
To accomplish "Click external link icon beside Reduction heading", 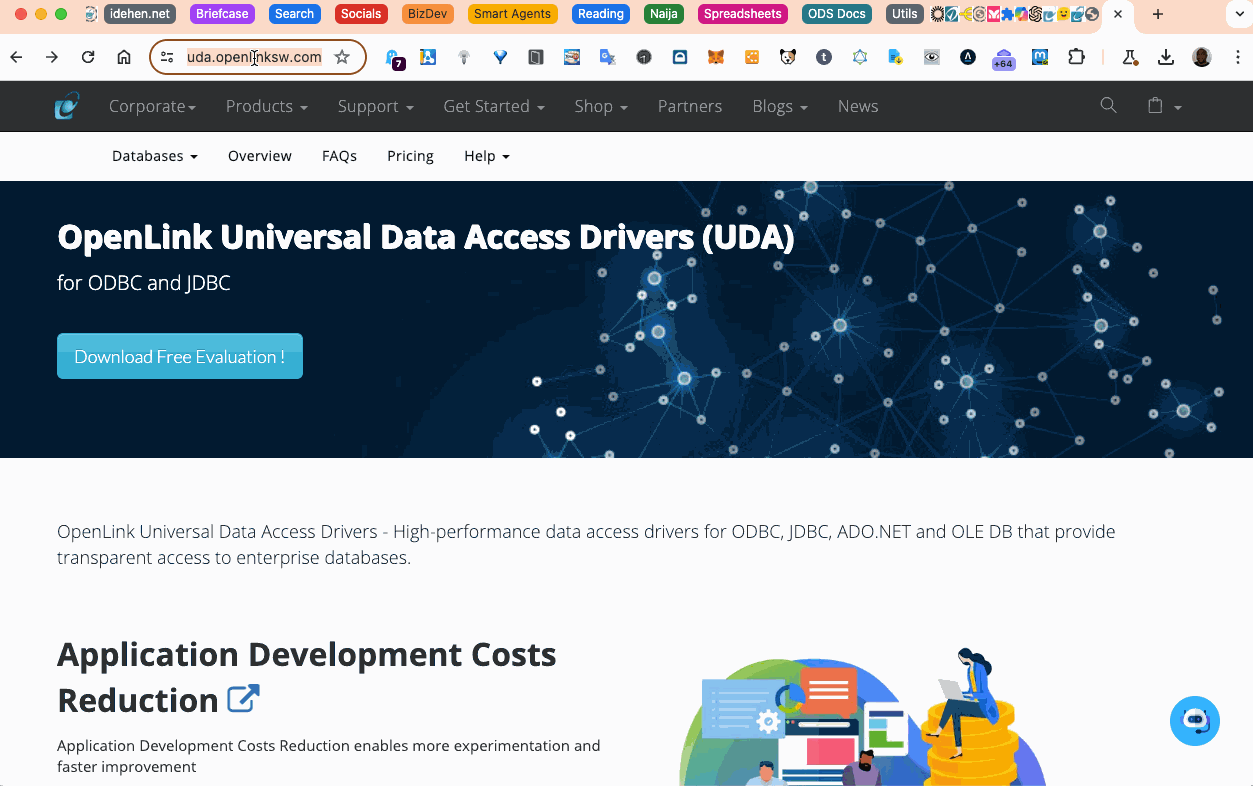I will (243, 698).
